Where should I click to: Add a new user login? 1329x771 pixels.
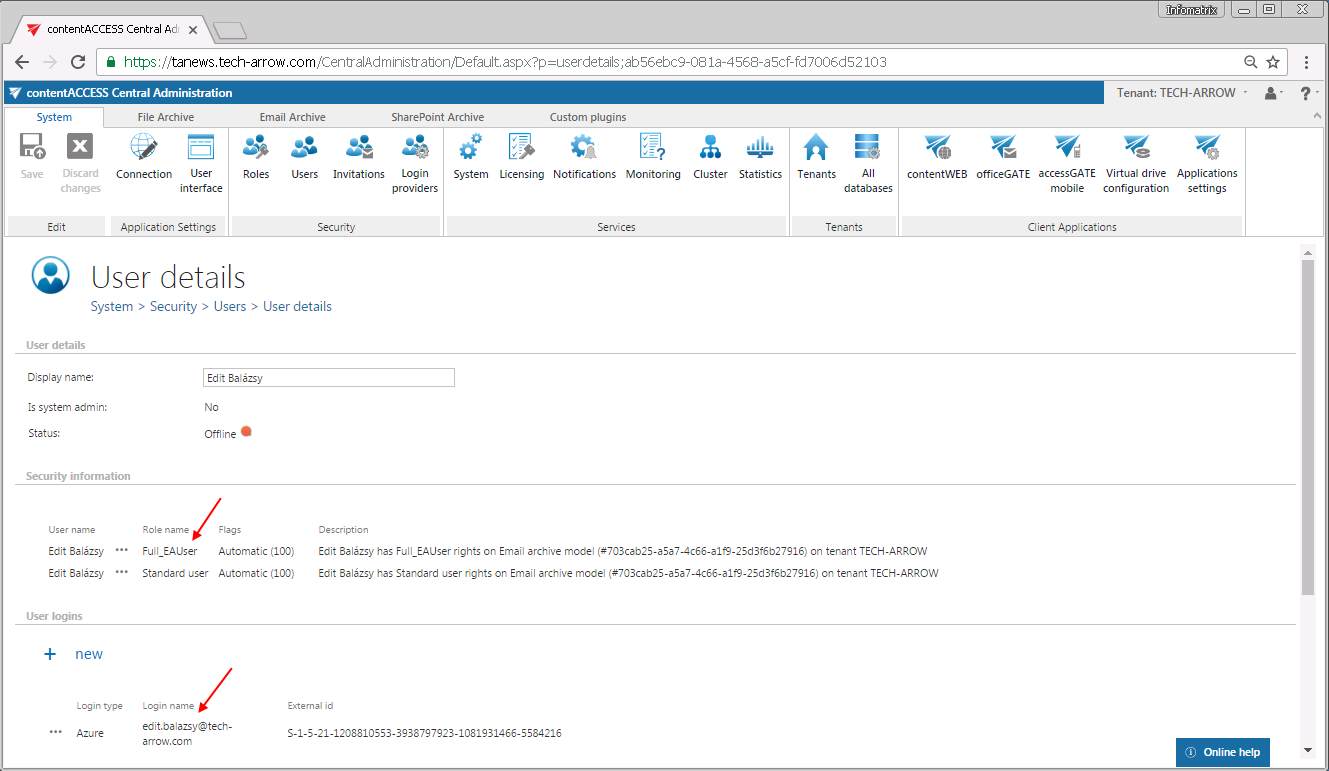coord(73,654)
